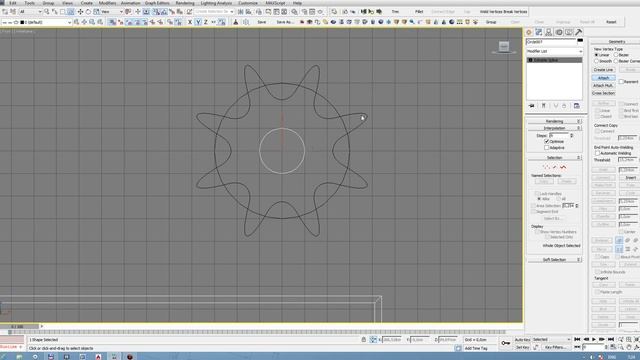
Task: Click Go to Start playback button
Action: (577, 339)
